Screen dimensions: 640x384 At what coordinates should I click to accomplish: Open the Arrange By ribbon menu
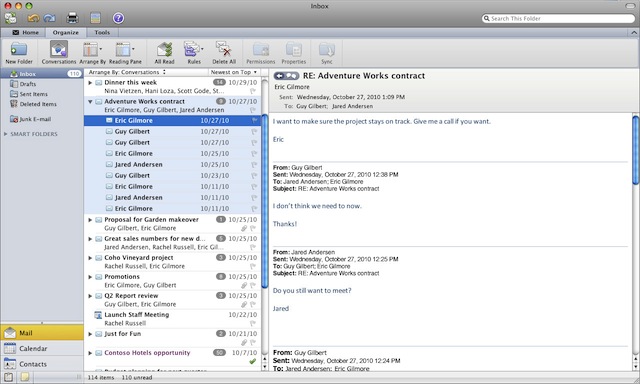click(x=92, y=53)
